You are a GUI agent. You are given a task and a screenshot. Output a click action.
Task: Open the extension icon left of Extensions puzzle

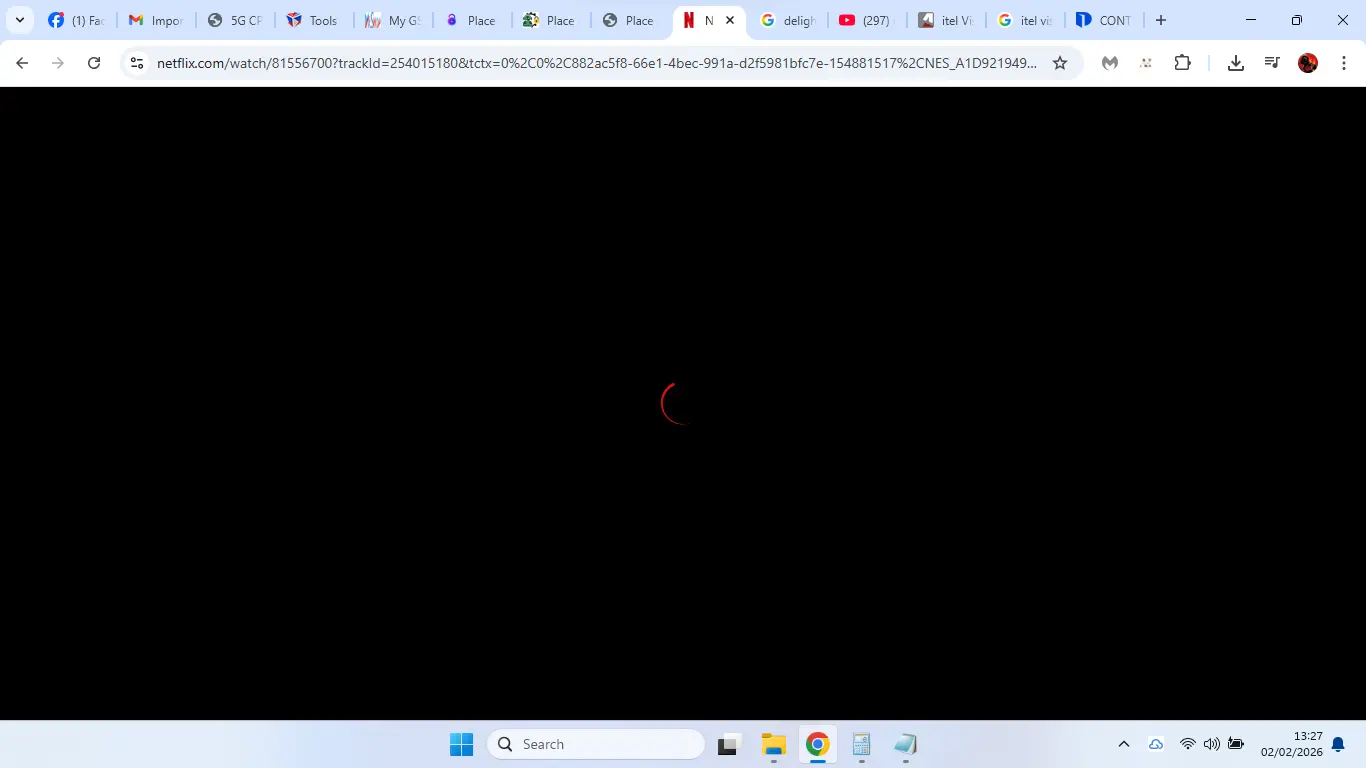pos(1146,63)
